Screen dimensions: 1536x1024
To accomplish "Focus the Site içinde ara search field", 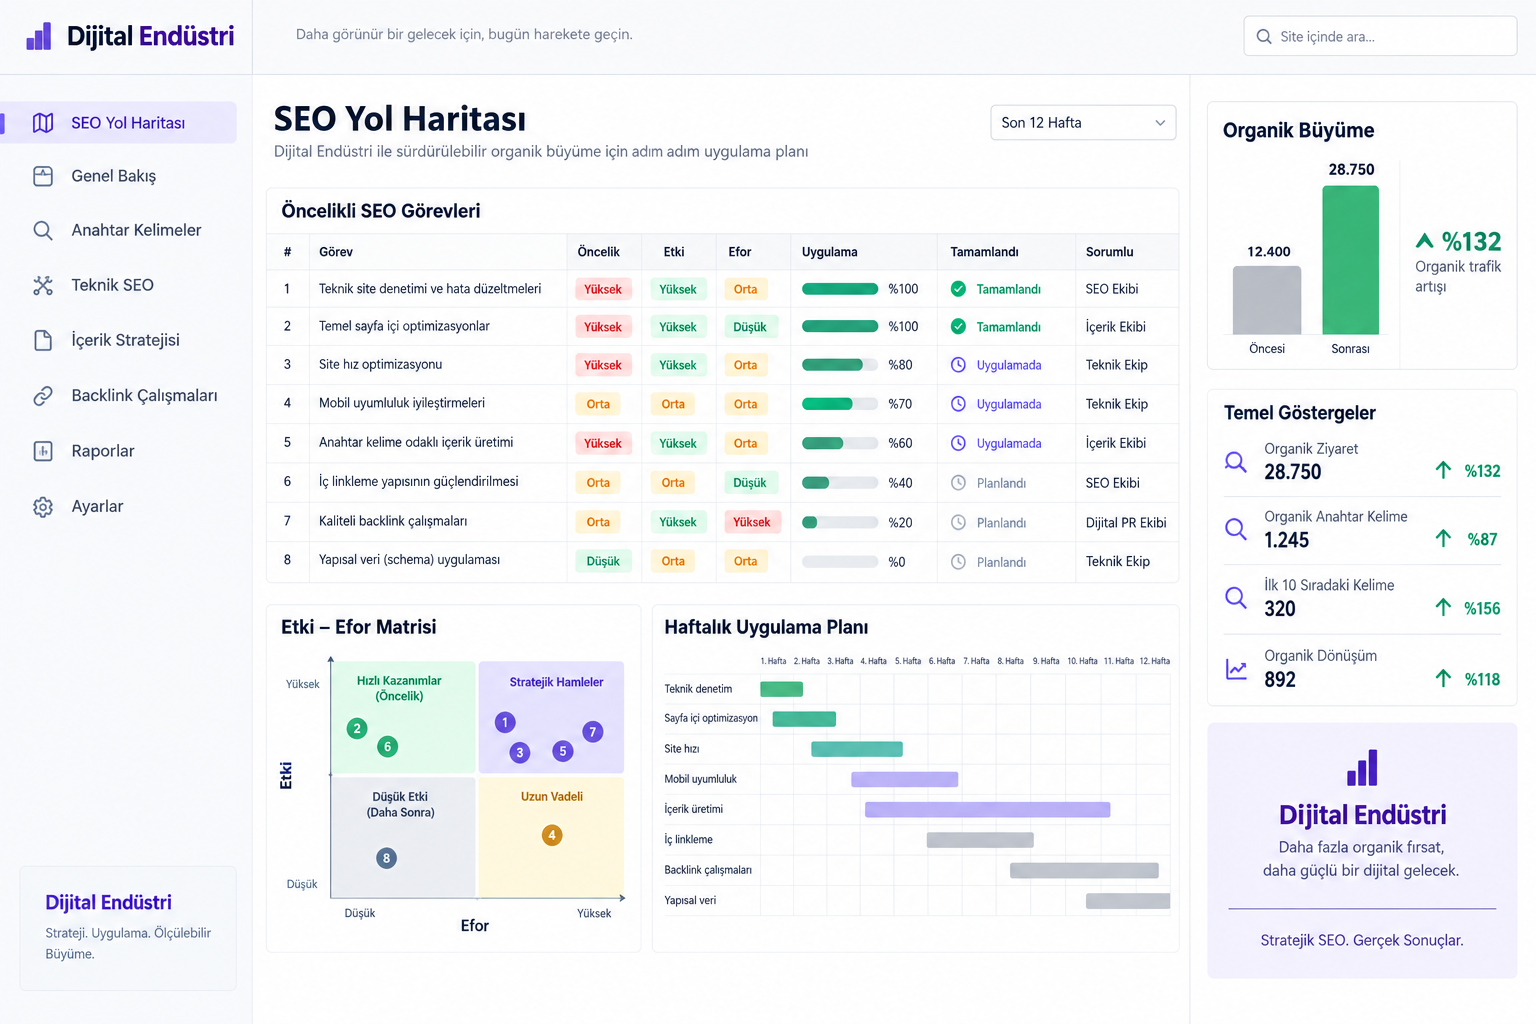I will pos(1380,37).
